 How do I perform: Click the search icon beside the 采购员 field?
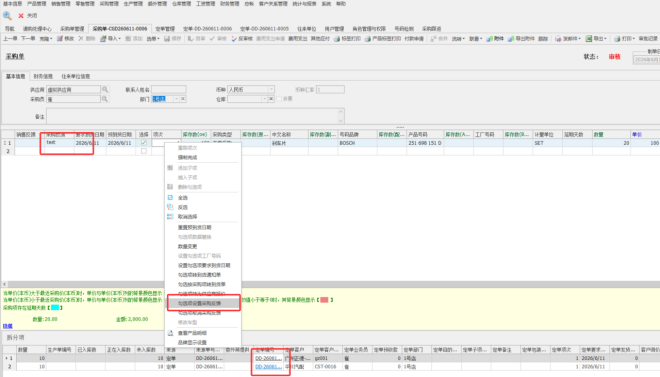(x=105, y=99)
